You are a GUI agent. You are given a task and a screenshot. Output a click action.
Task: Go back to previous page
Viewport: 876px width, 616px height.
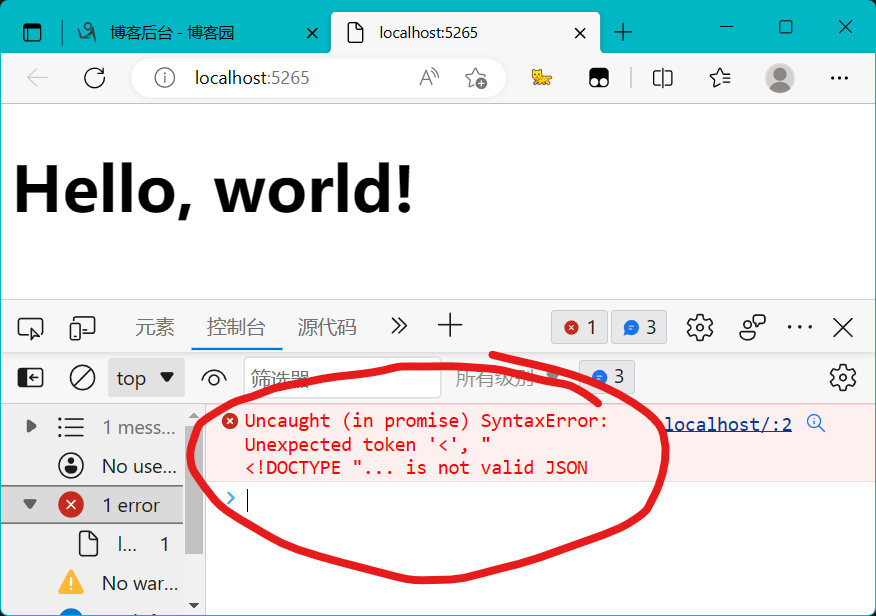click(37, 78)
